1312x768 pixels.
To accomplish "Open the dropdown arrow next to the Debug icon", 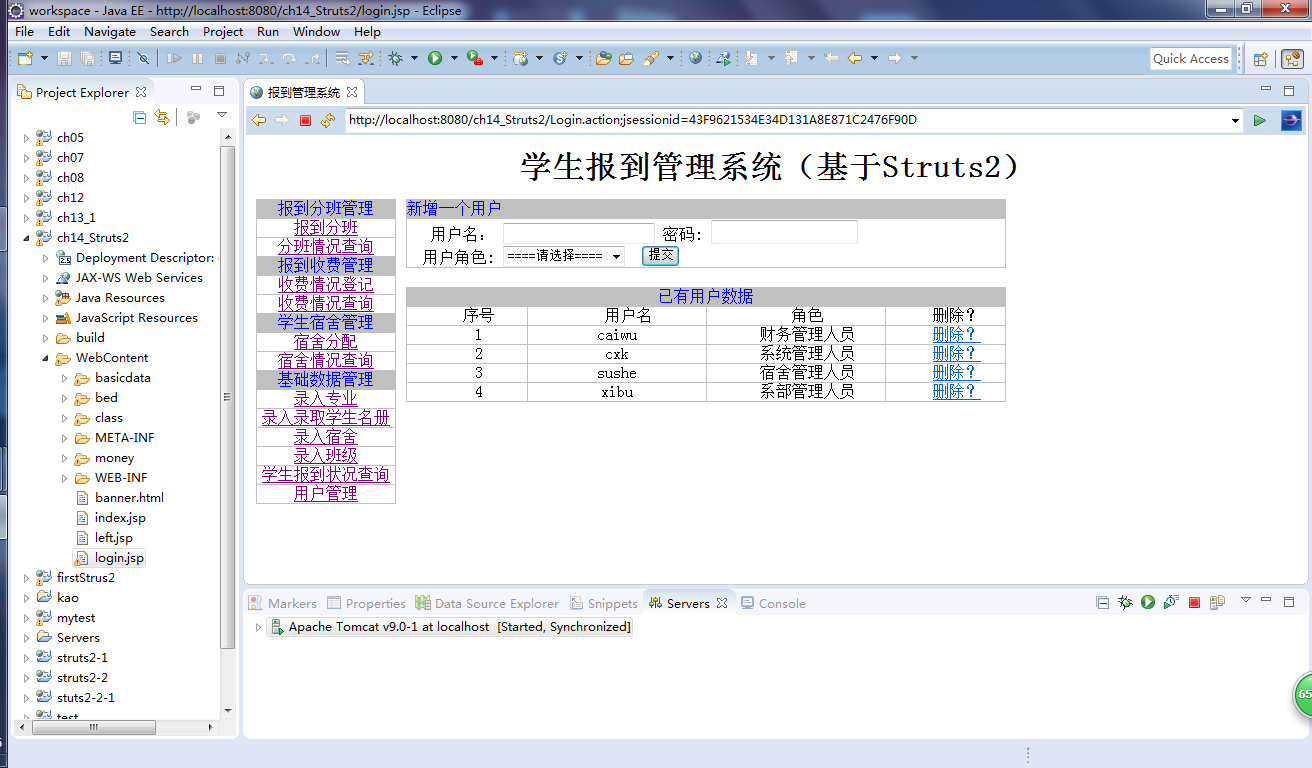I will (414, 58).
